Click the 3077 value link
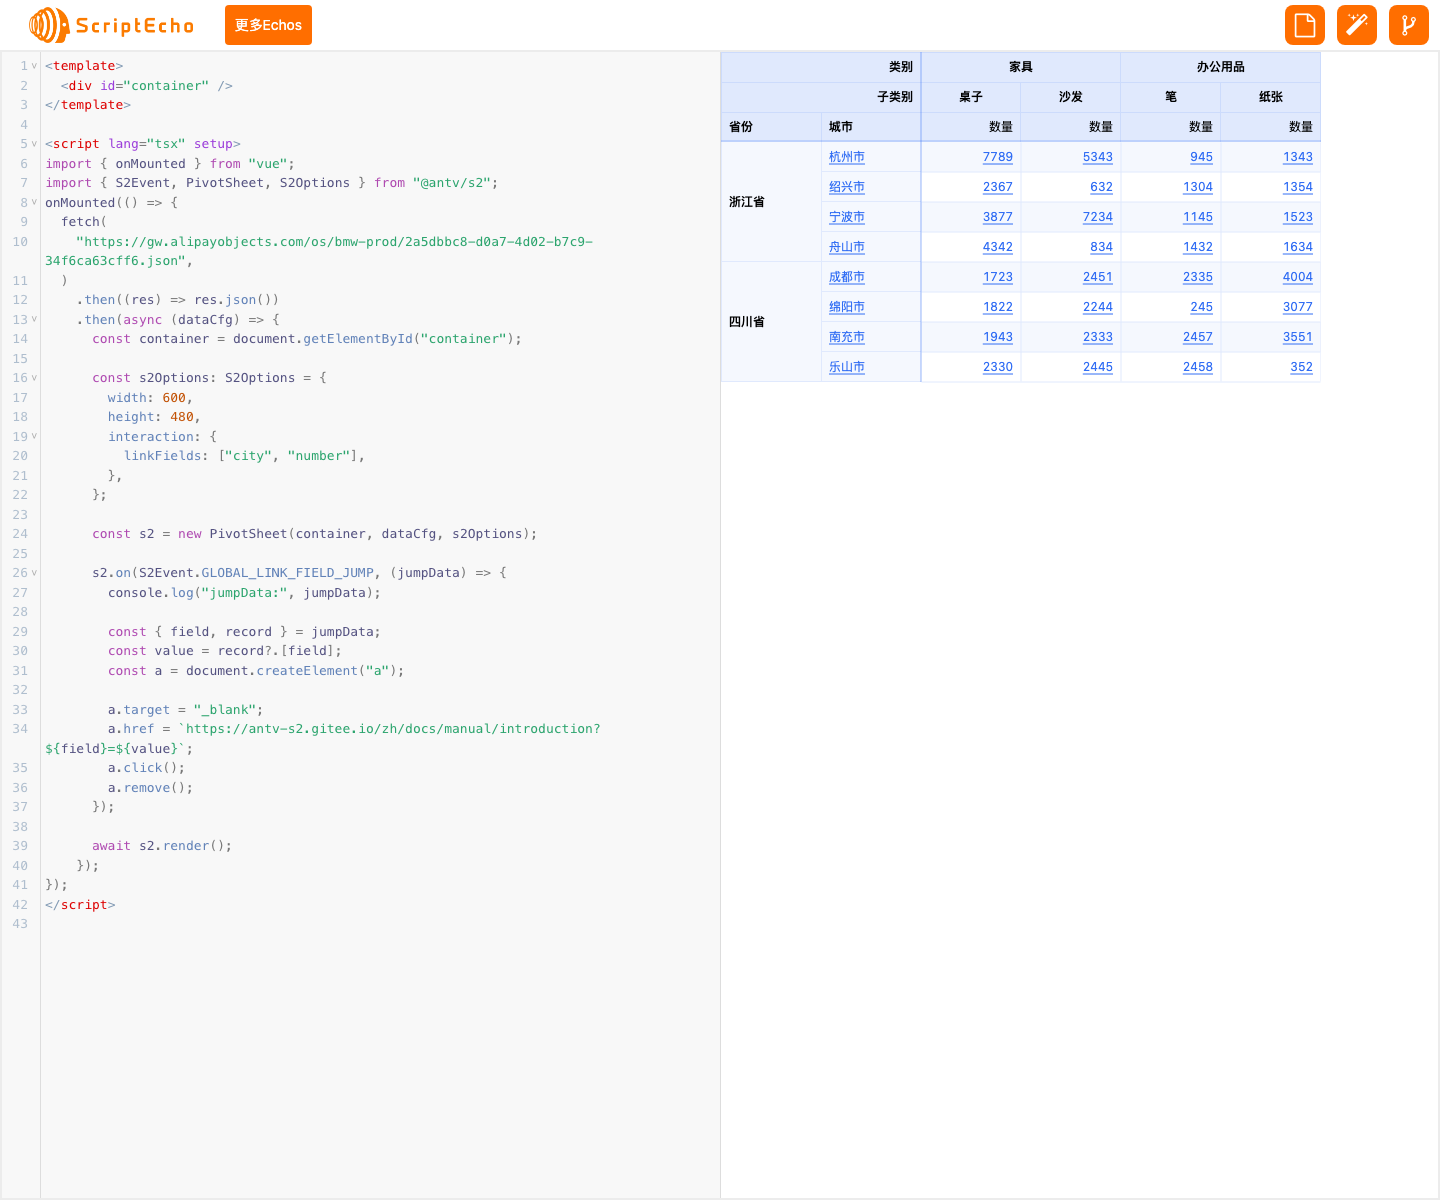The width and height of the screenshot is (1440, 1200). coord(1298,307)
